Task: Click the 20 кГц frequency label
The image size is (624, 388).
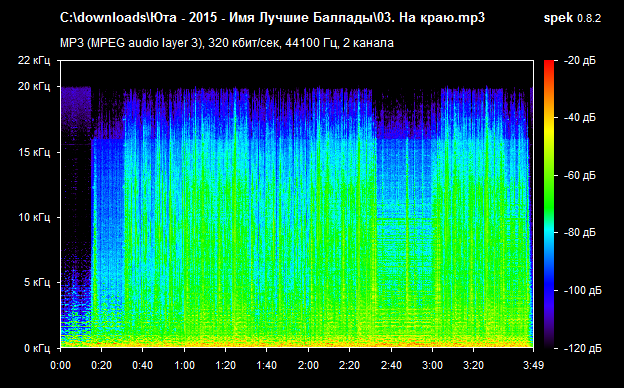Action: point(34,86)
